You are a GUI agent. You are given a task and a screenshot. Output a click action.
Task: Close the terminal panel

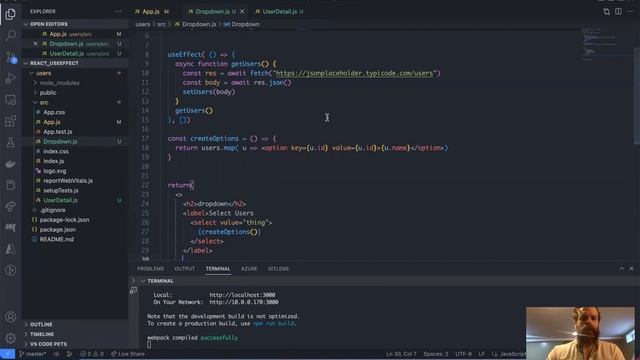click(x=631, y=268)
